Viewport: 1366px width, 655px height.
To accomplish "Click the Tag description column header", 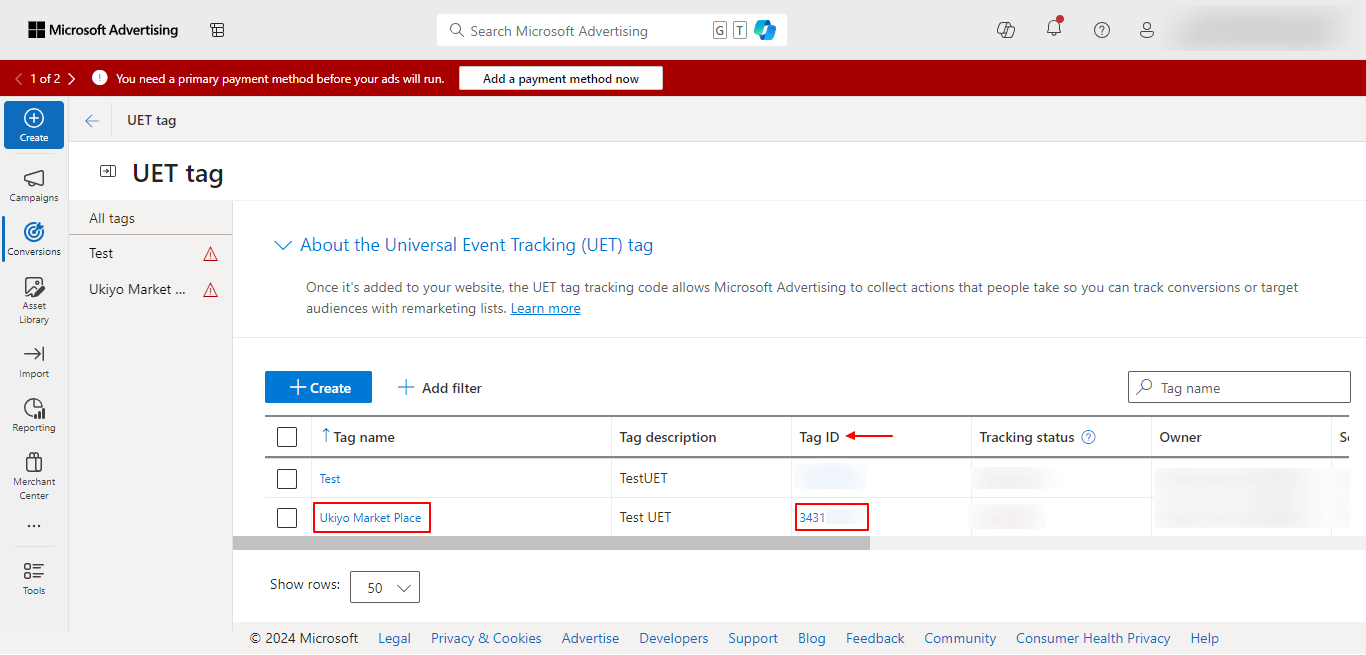I will (x=668, y=437).
